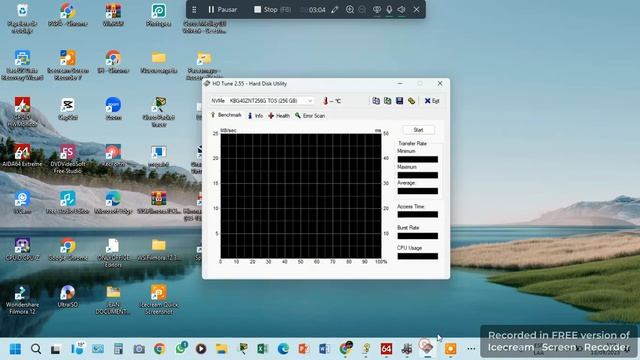Screen dimensions: 640x360
Task: Open File Explorer from taskbar
Action: coord(222,349)
